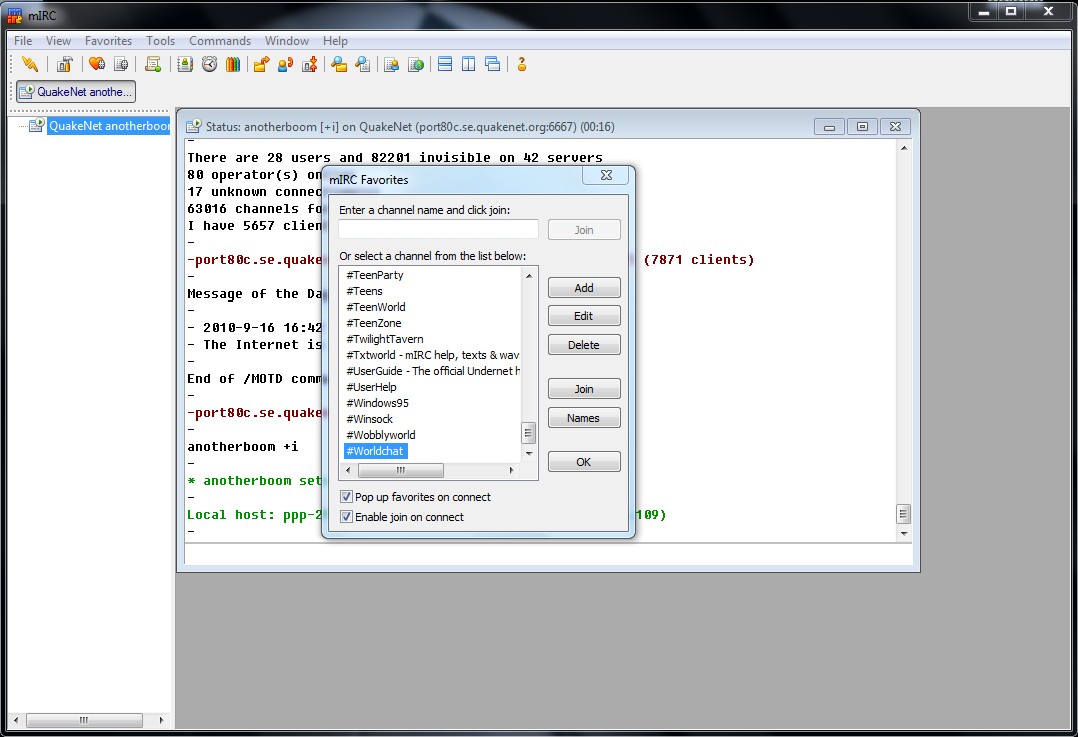Open the Colors crayons toolbar icon

[233, 64]
